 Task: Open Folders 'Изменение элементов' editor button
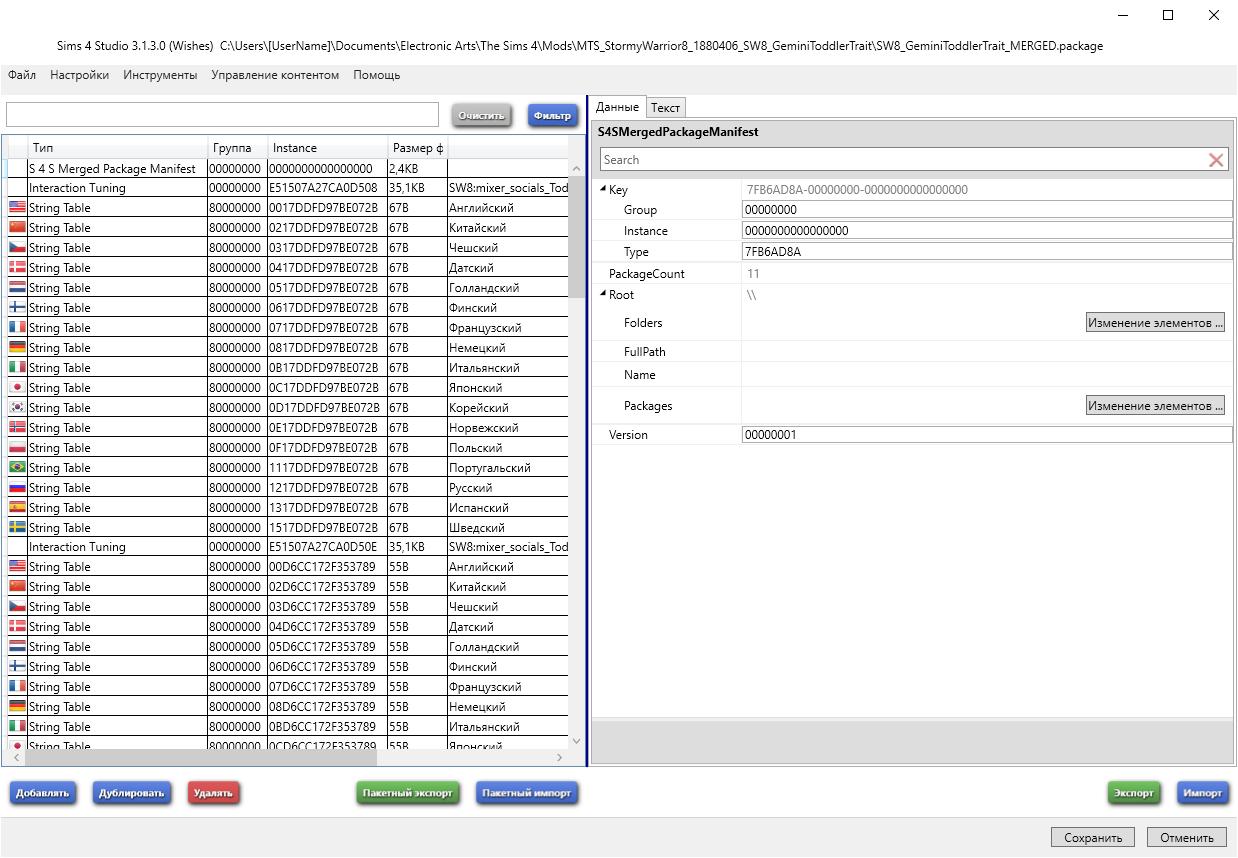[x=1155, y=323]
